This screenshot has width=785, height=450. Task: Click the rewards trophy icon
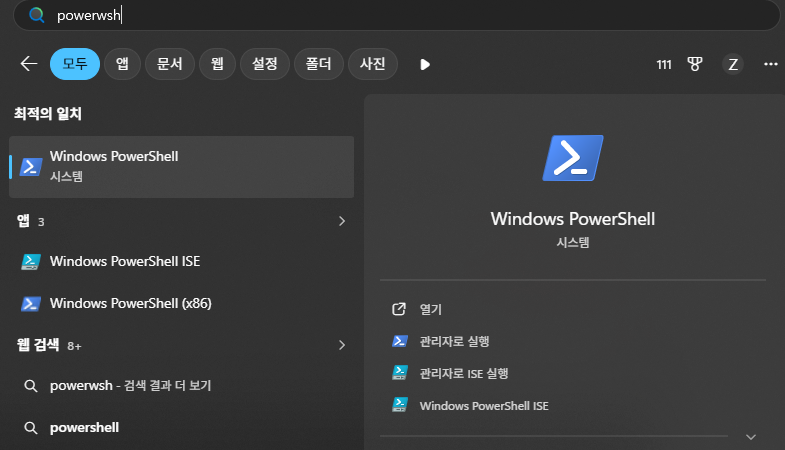point(695,64)
